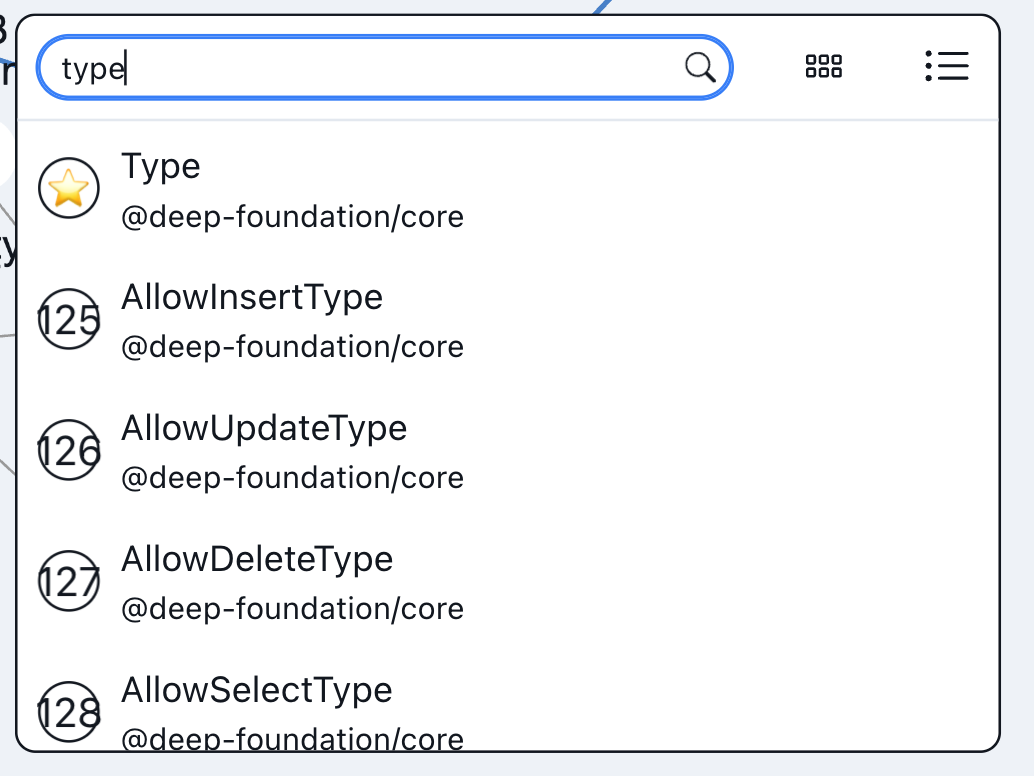1034x776 pixels.
Task: Click the 128 circle icon
Action: pos(69,712)
